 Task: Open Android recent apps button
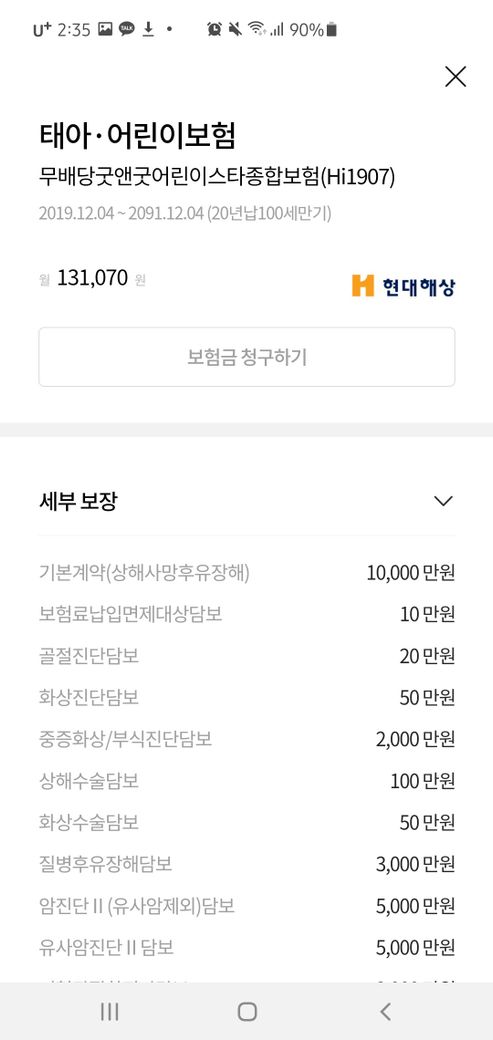109,1011
